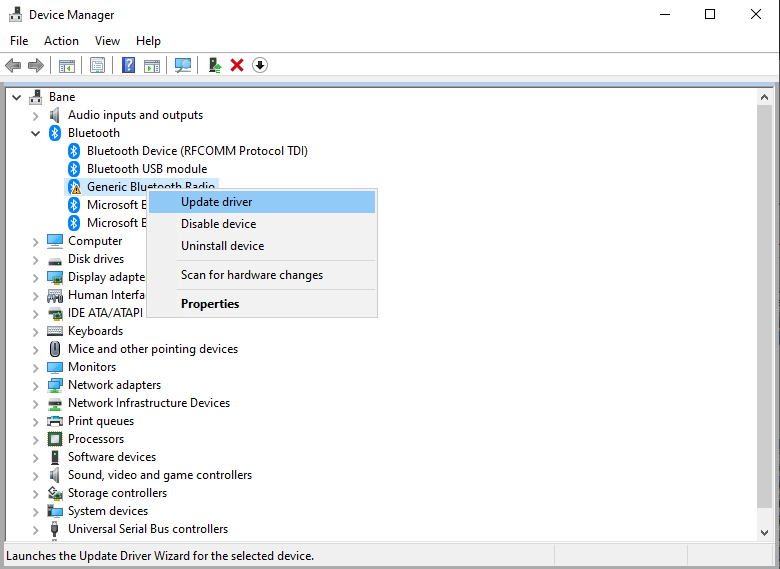
Task: Click the Processors chip icon
Action: coord(55,439)
